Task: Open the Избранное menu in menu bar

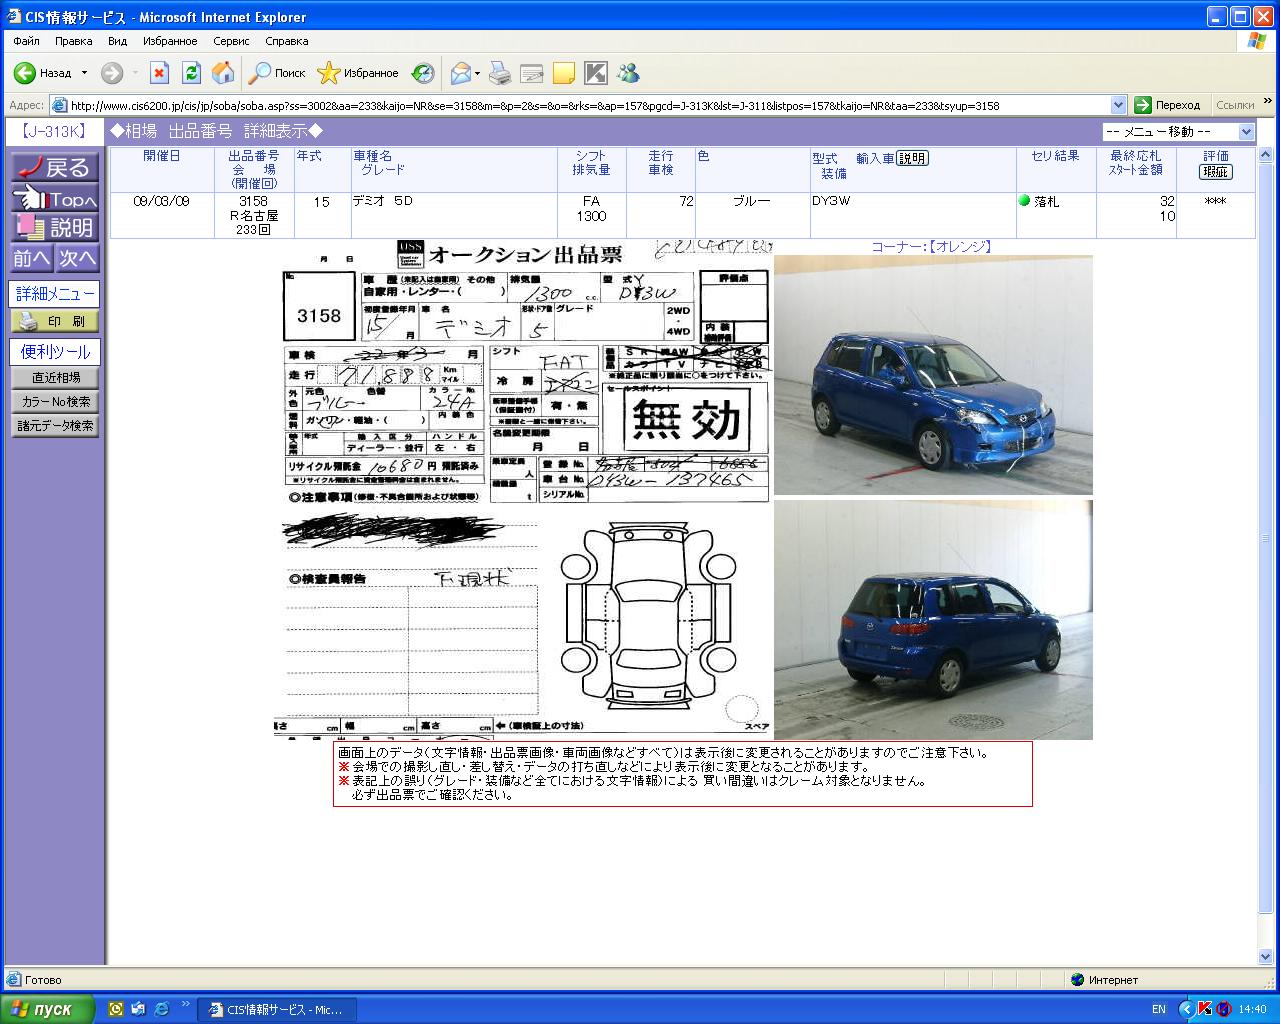Action: point(169,41)
